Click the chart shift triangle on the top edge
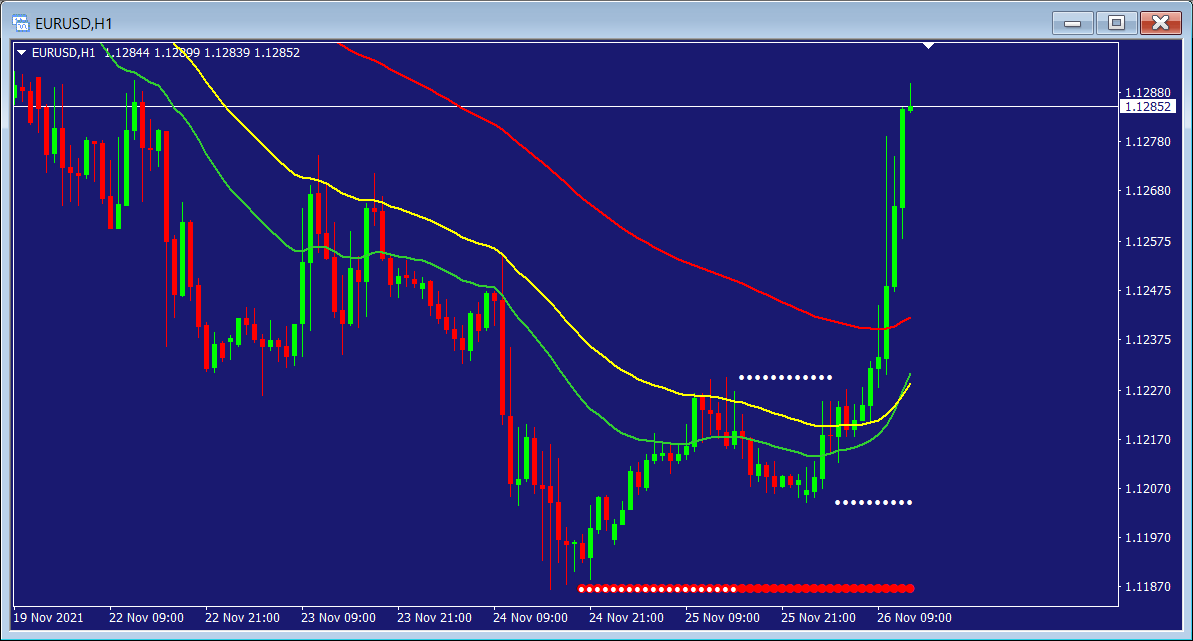 click(929, 46)
